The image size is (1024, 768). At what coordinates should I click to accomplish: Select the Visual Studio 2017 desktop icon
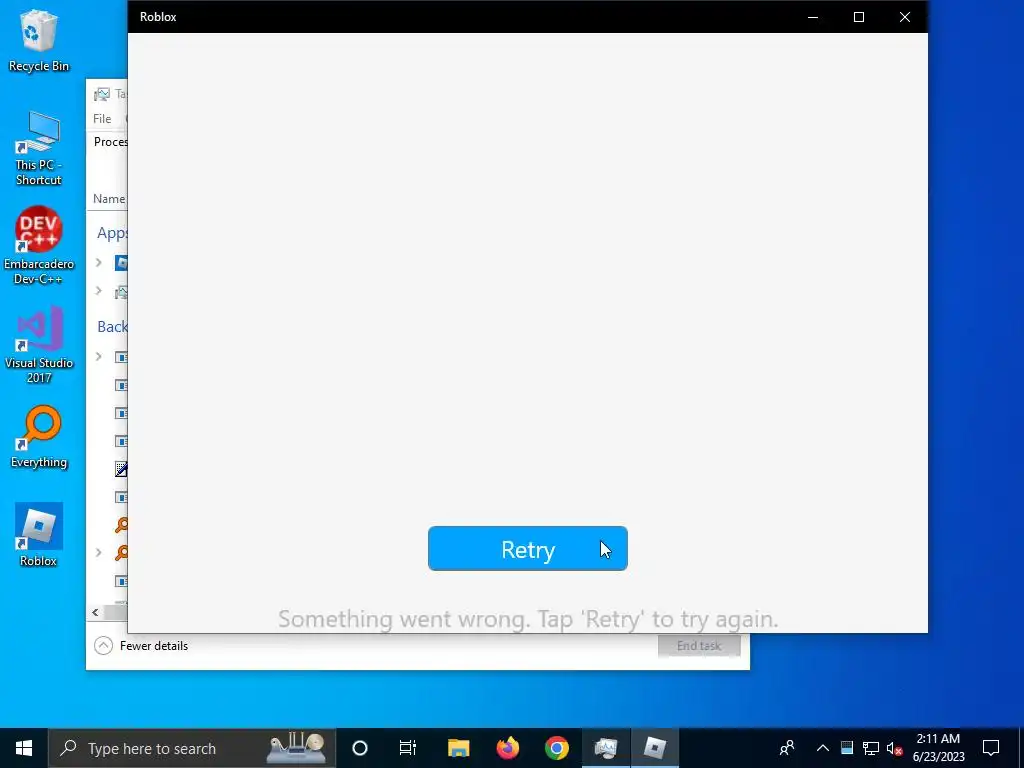[39, 345]
